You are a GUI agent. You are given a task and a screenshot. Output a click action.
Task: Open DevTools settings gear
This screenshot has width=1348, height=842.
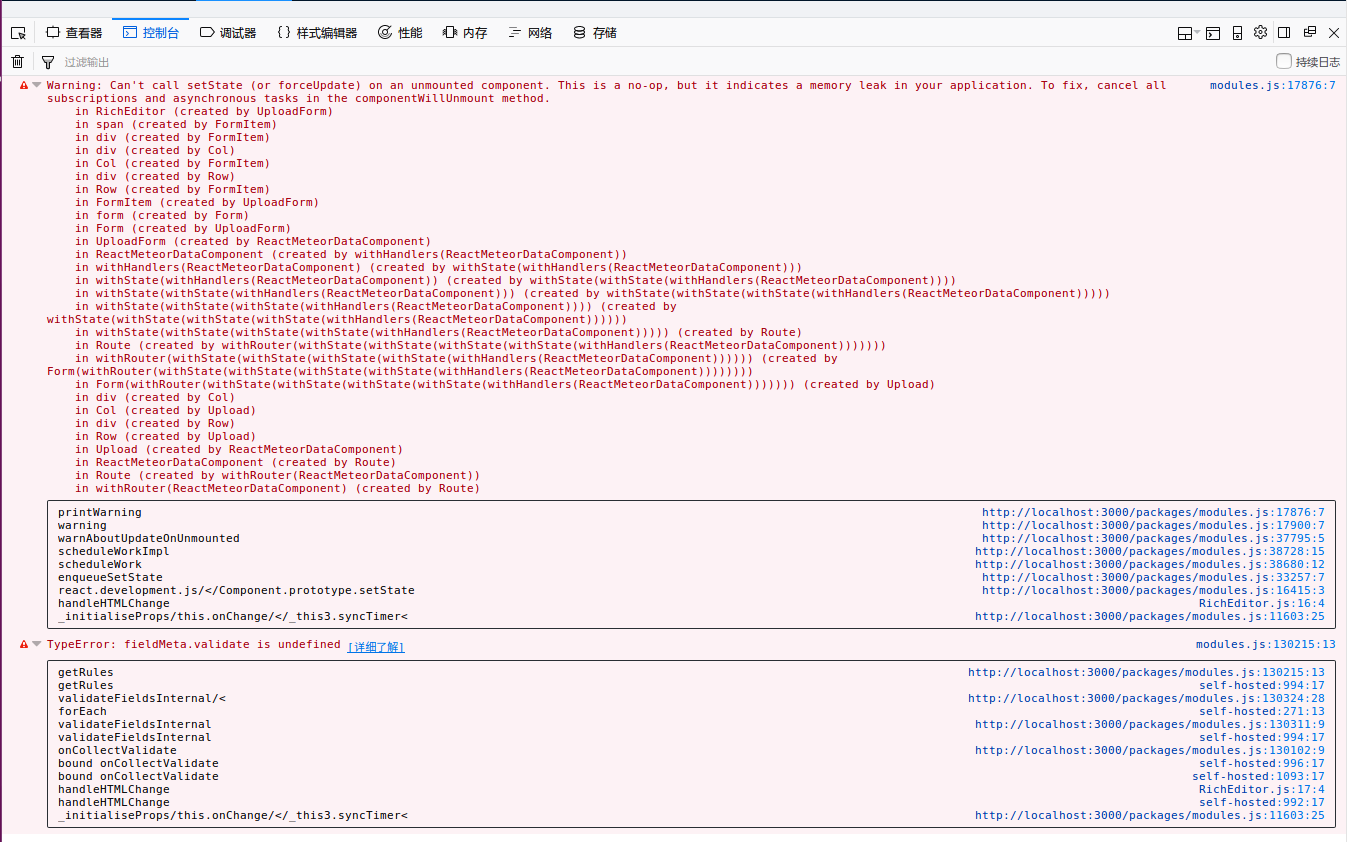[x=1260, y=31]
